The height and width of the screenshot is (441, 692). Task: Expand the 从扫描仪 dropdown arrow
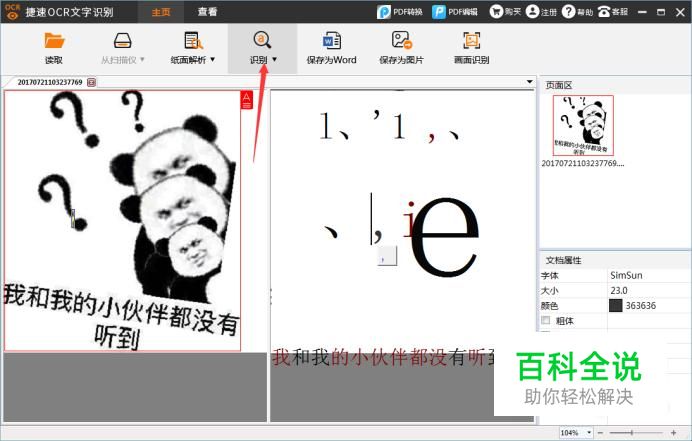[x=142, y=59]
